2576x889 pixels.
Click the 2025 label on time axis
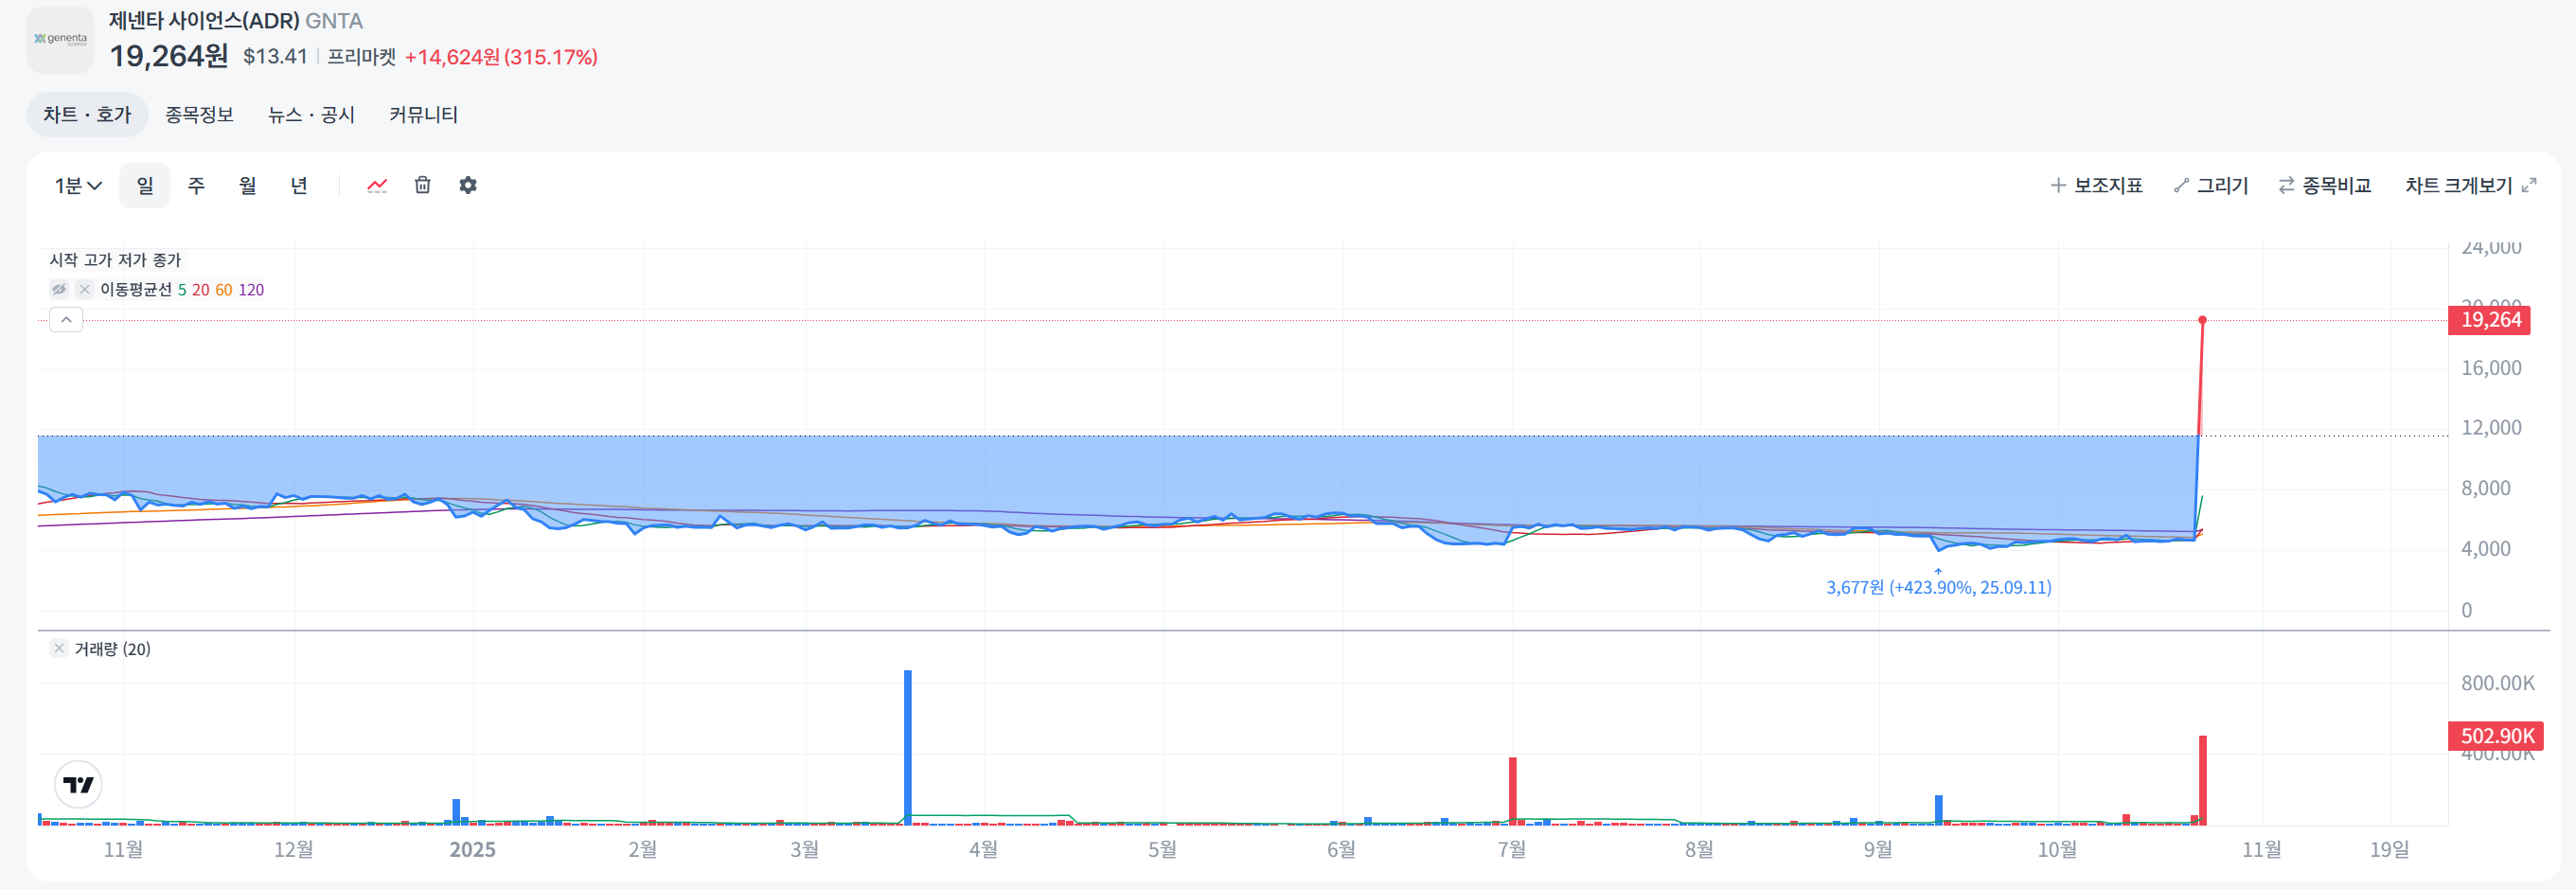(472, 850)
